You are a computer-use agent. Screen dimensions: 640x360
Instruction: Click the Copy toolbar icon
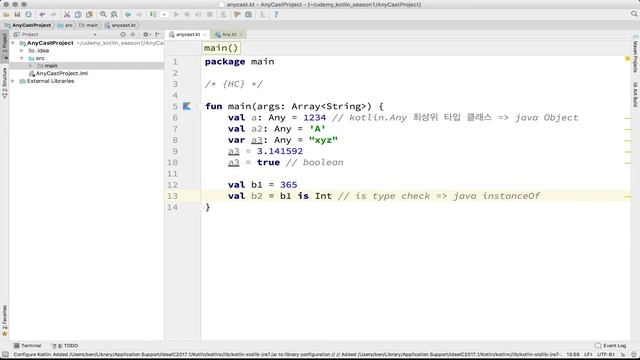[78, 15]
